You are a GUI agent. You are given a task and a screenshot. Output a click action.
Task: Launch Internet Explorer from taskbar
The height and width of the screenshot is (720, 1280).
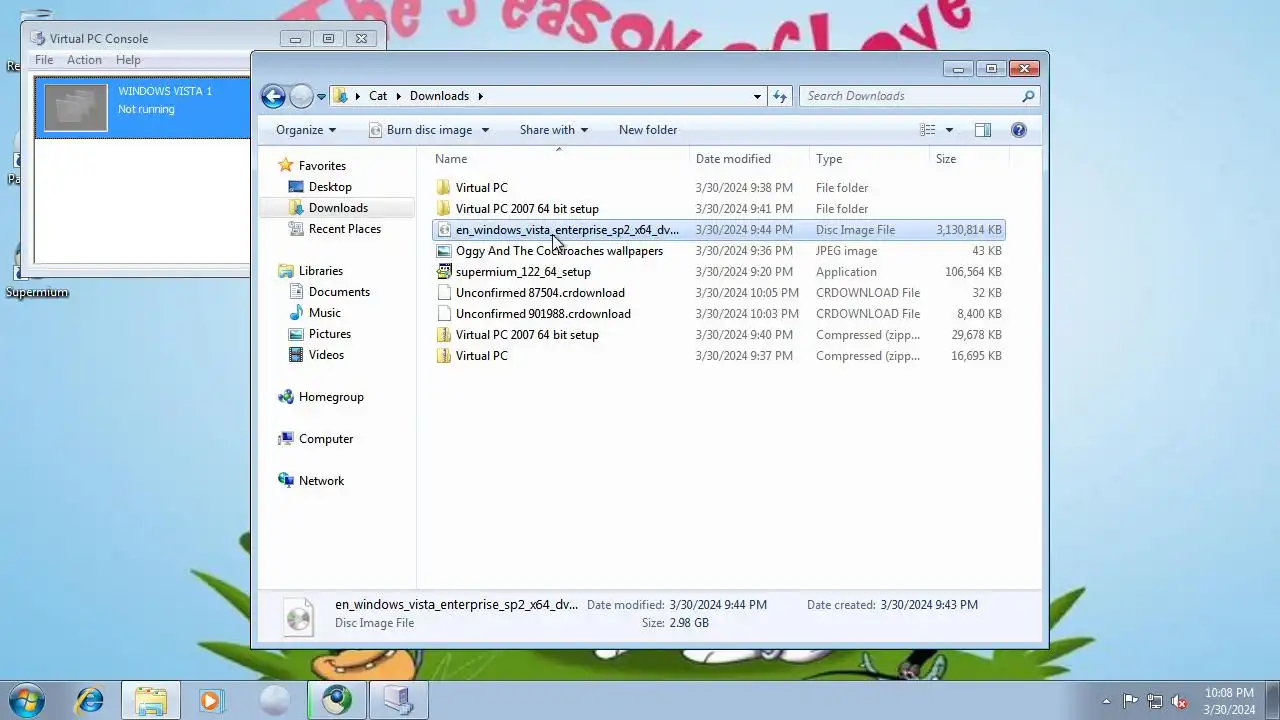[90, 700]
